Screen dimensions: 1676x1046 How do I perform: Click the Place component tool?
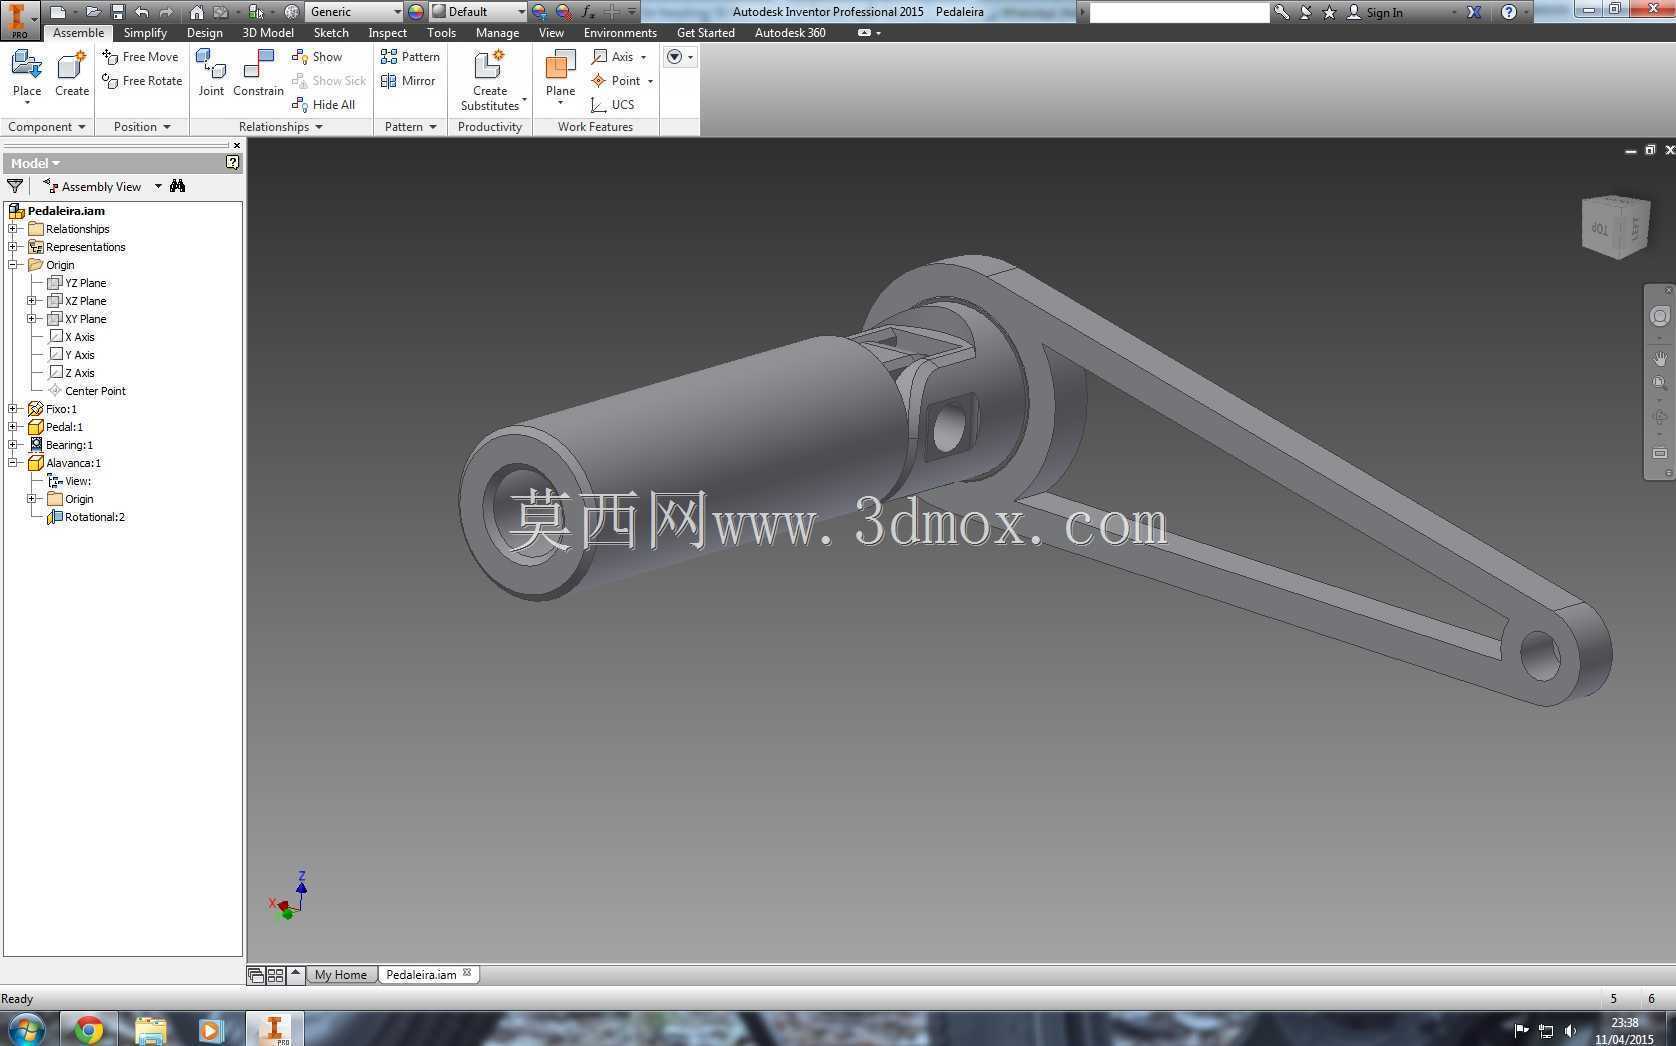(27, 75)
